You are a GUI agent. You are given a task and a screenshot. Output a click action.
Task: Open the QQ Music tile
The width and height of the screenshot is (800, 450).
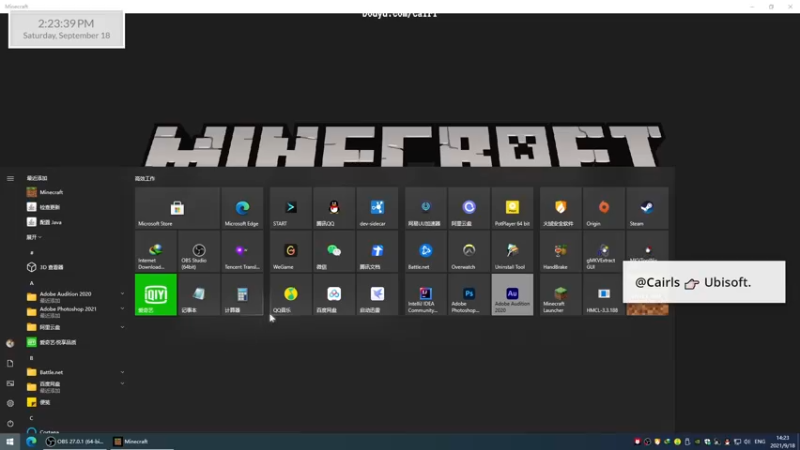291,294
